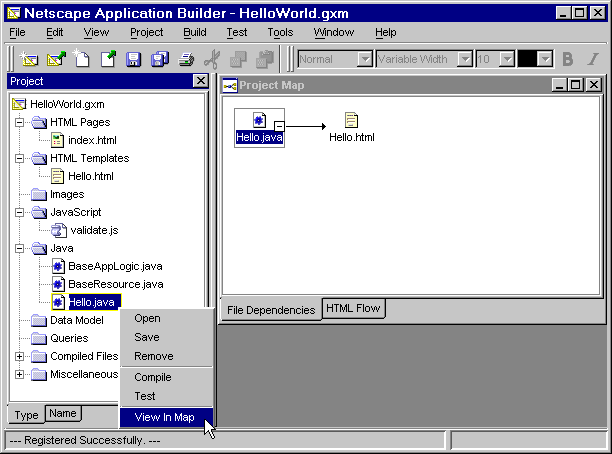Image resolution: width=612 pixels, height=454 pixels.
Task: Choose Open from the context menu
Action: (166, 319)
